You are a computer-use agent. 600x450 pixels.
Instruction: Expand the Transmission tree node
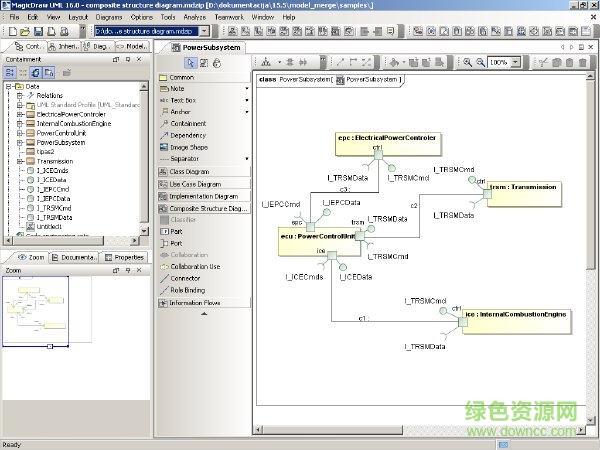click(20, 160)
